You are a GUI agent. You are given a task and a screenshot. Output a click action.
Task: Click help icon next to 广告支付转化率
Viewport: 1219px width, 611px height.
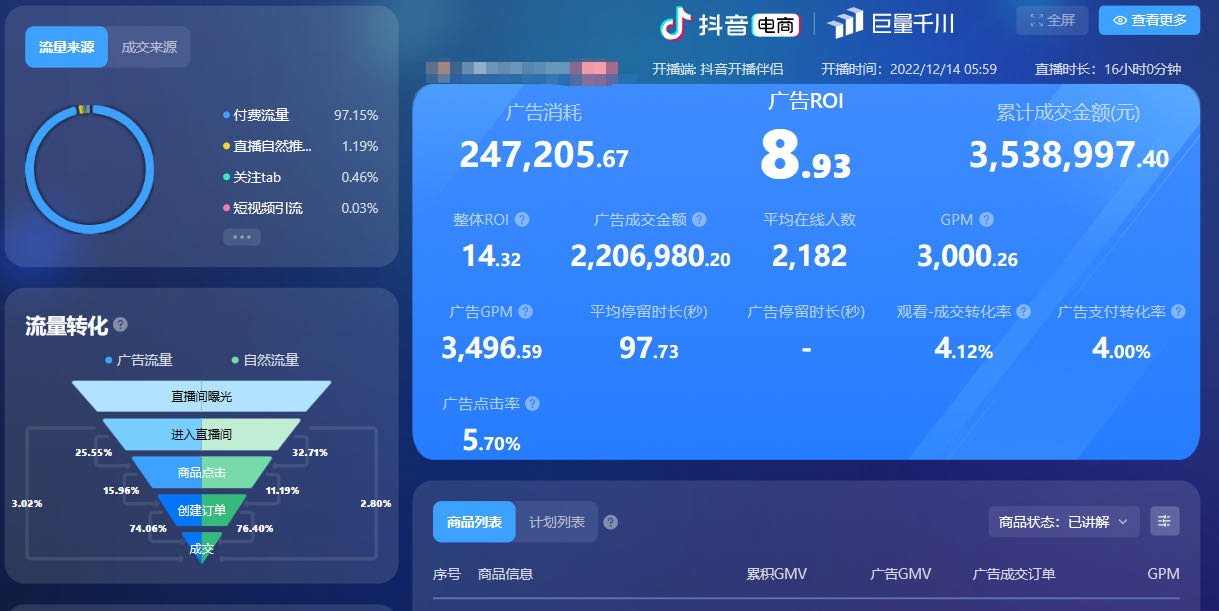coord(1178,312)
